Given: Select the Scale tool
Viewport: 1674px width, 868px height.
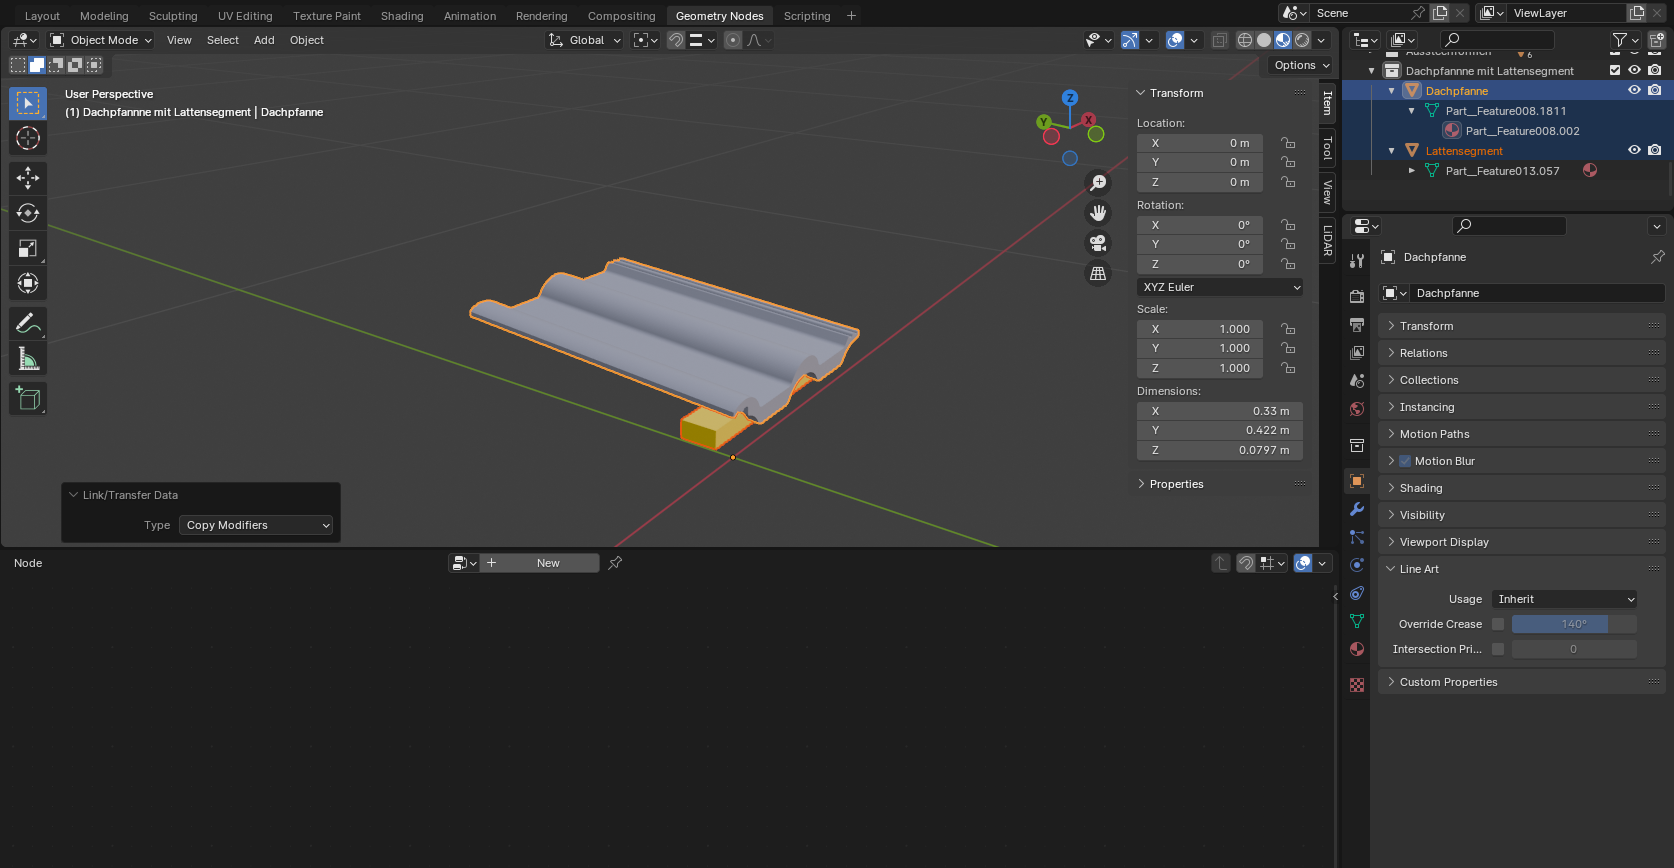Looking at the screenshot, I should pyautogui.click(x=28, y=248).
